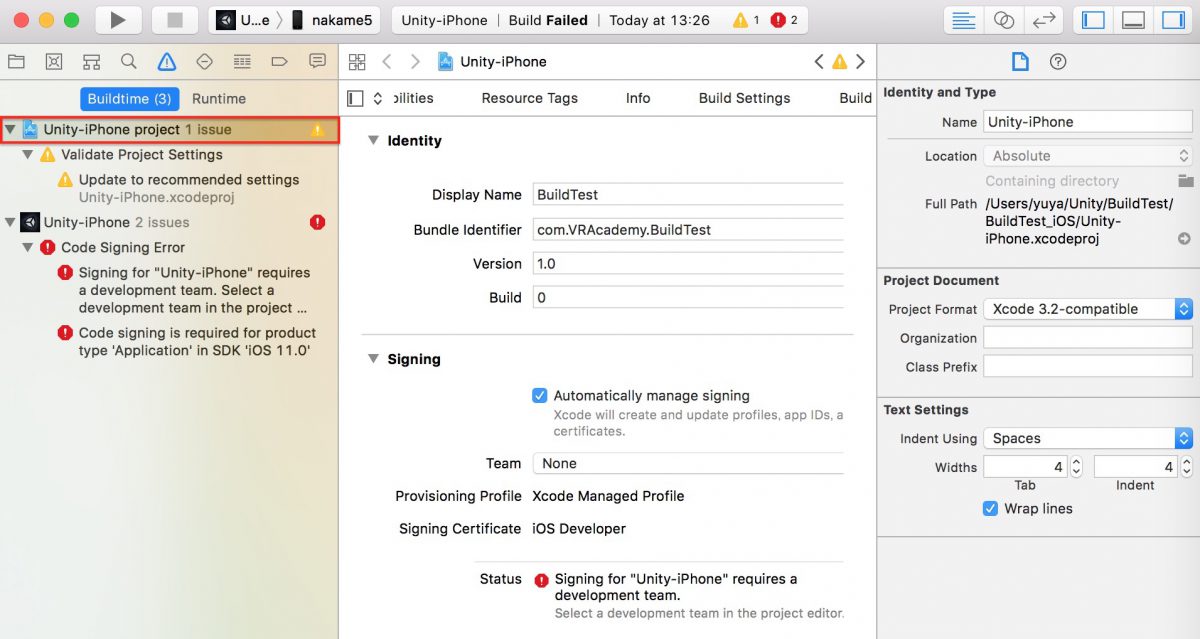Viewport: 1200px width, 639px height.
Task: Select the Unity scheme in the toolbar
Action: [244, 20]
